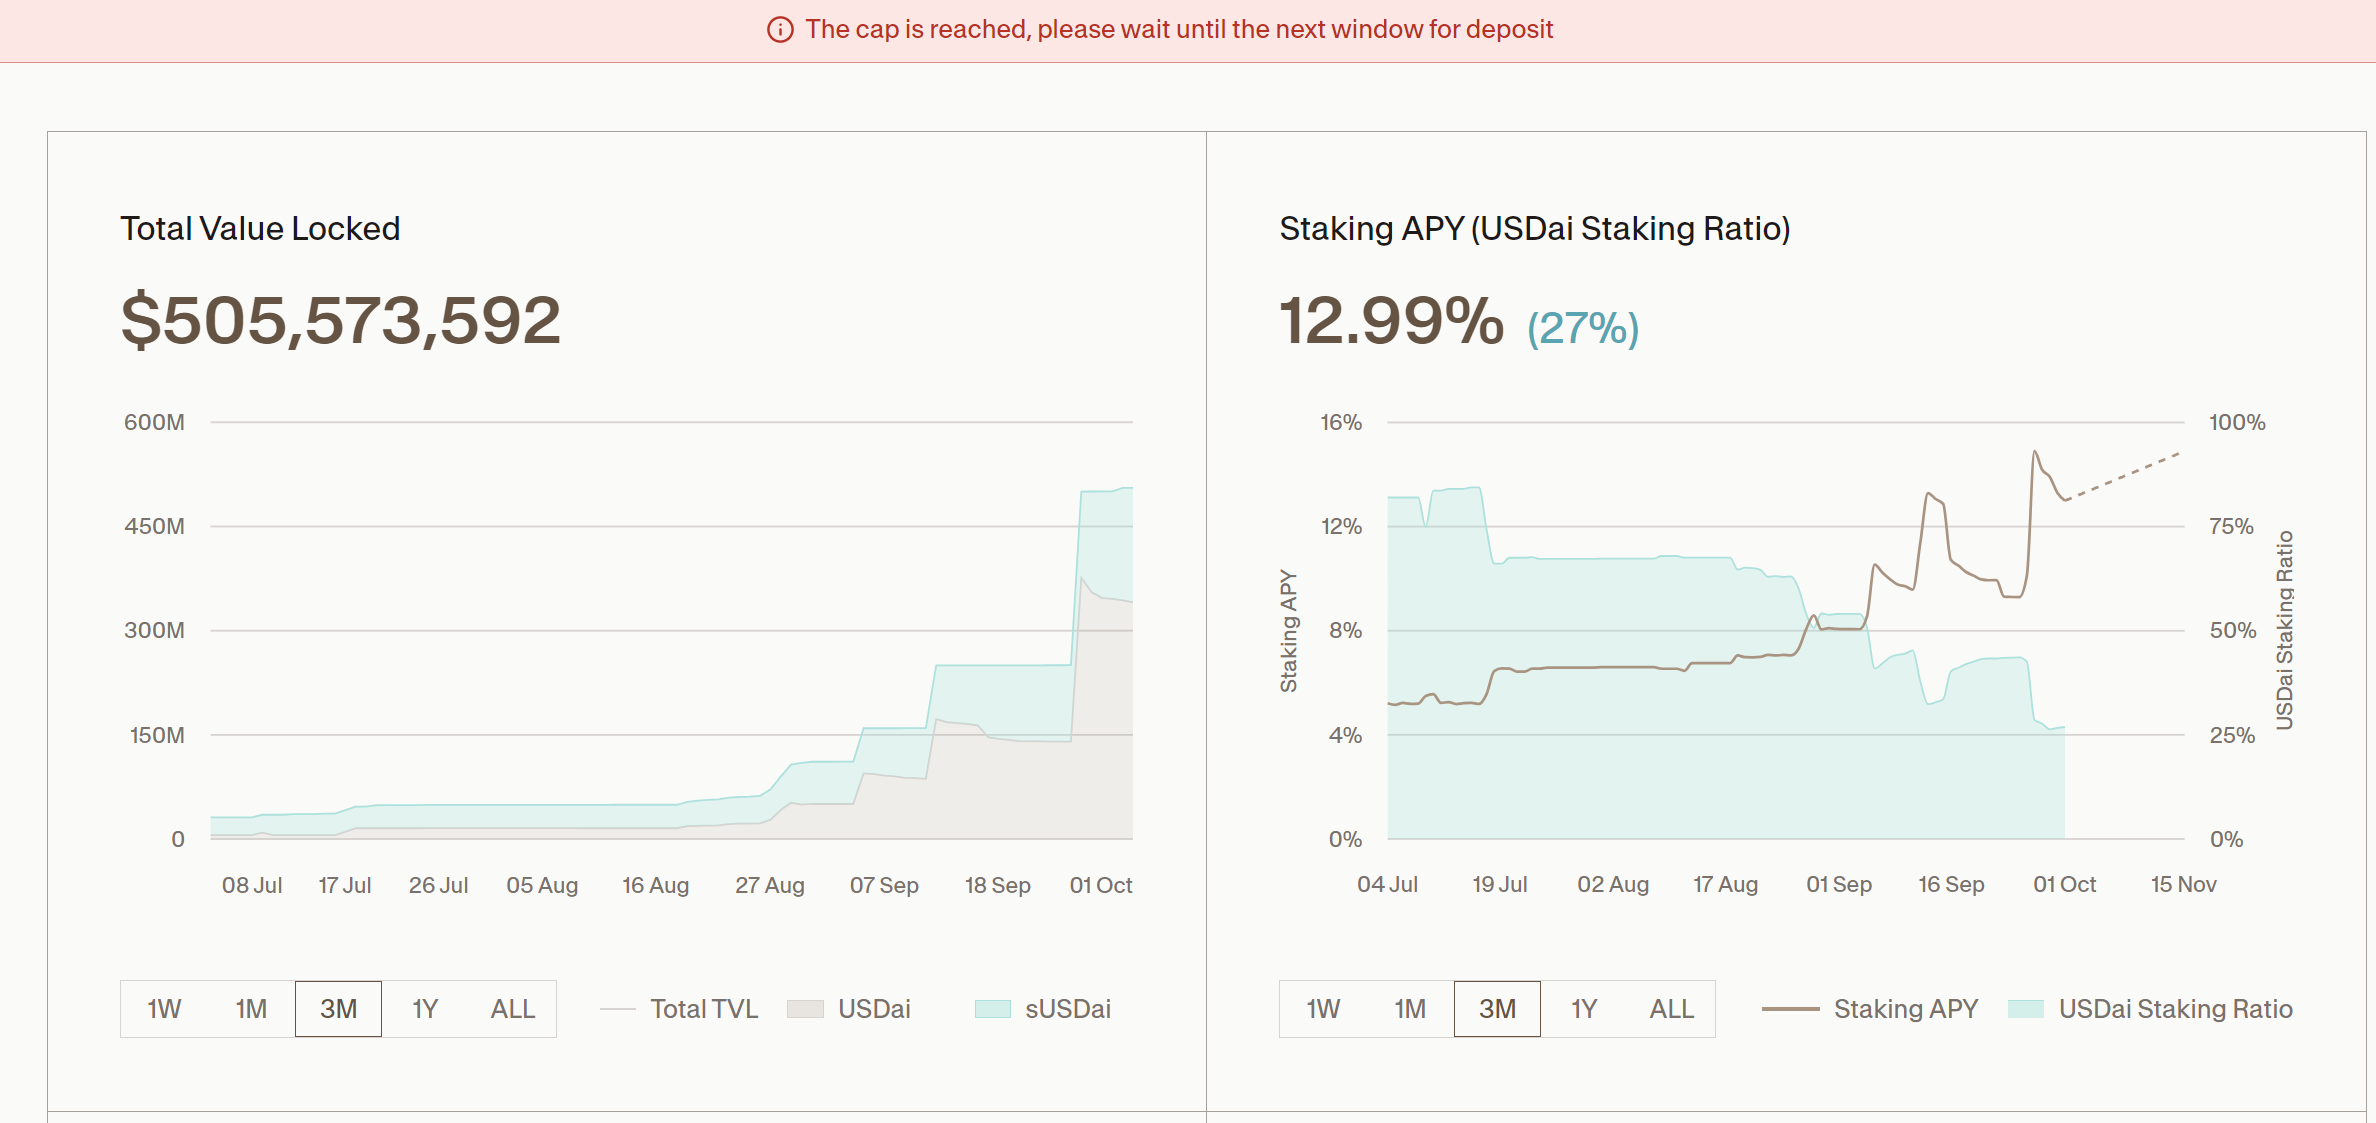Toggle the Total TVL legend line
The image size is (2376, 1123).
(618, 1009)
